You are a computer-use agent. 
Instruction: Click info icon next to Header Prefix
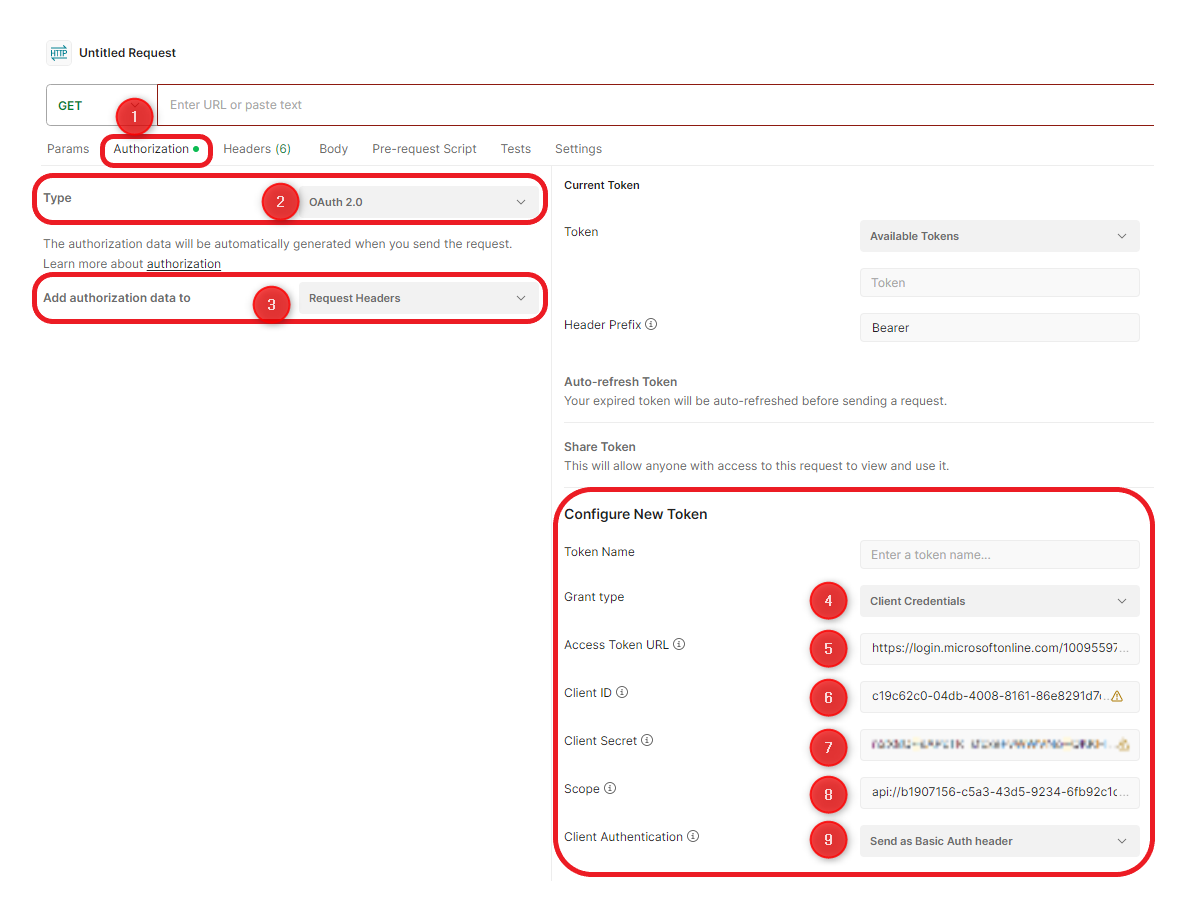[651, 325]
